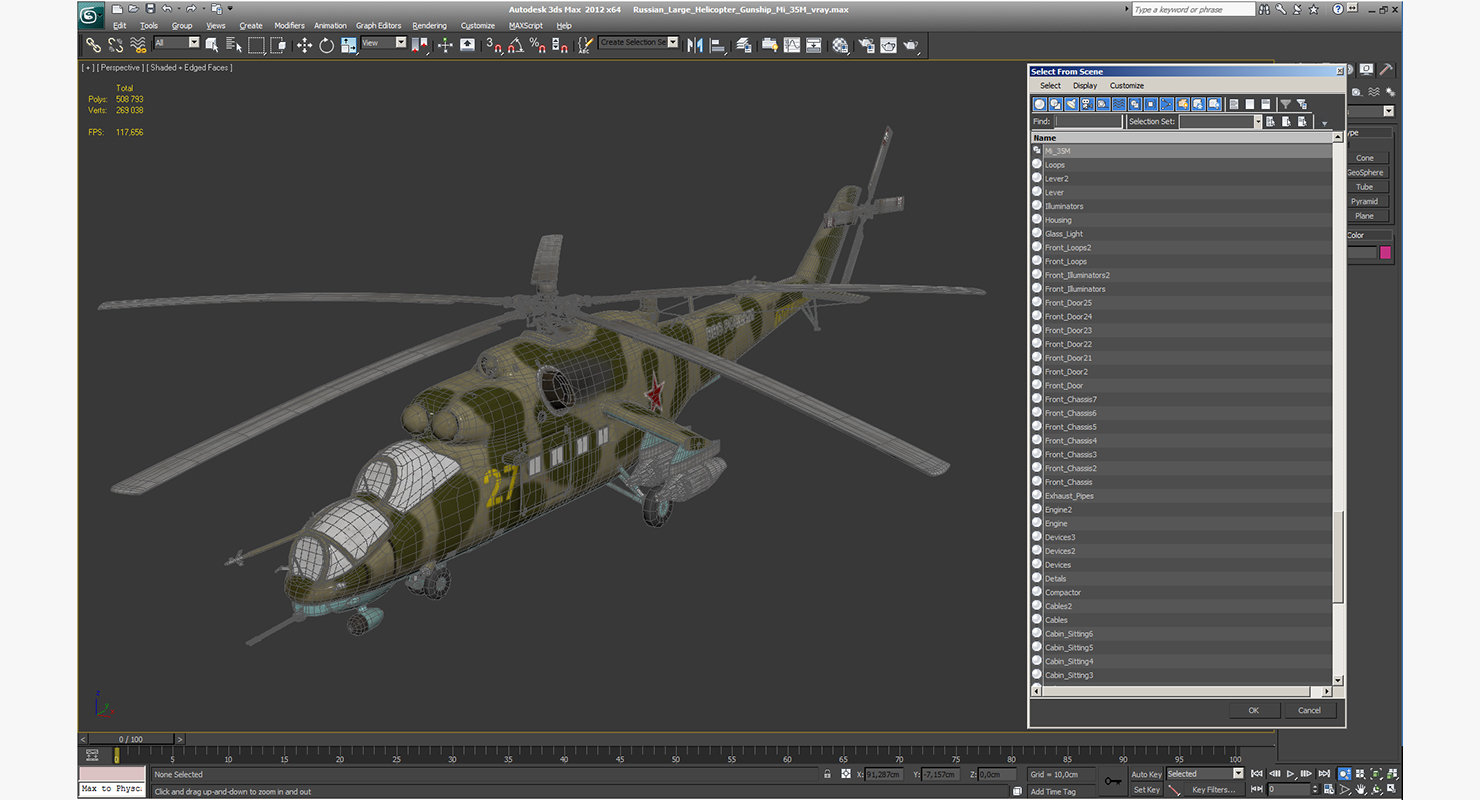Toggle Display Cameras filter in dialog
The height and width of the screenshot is (800, 1480).
pos(1087,104)
